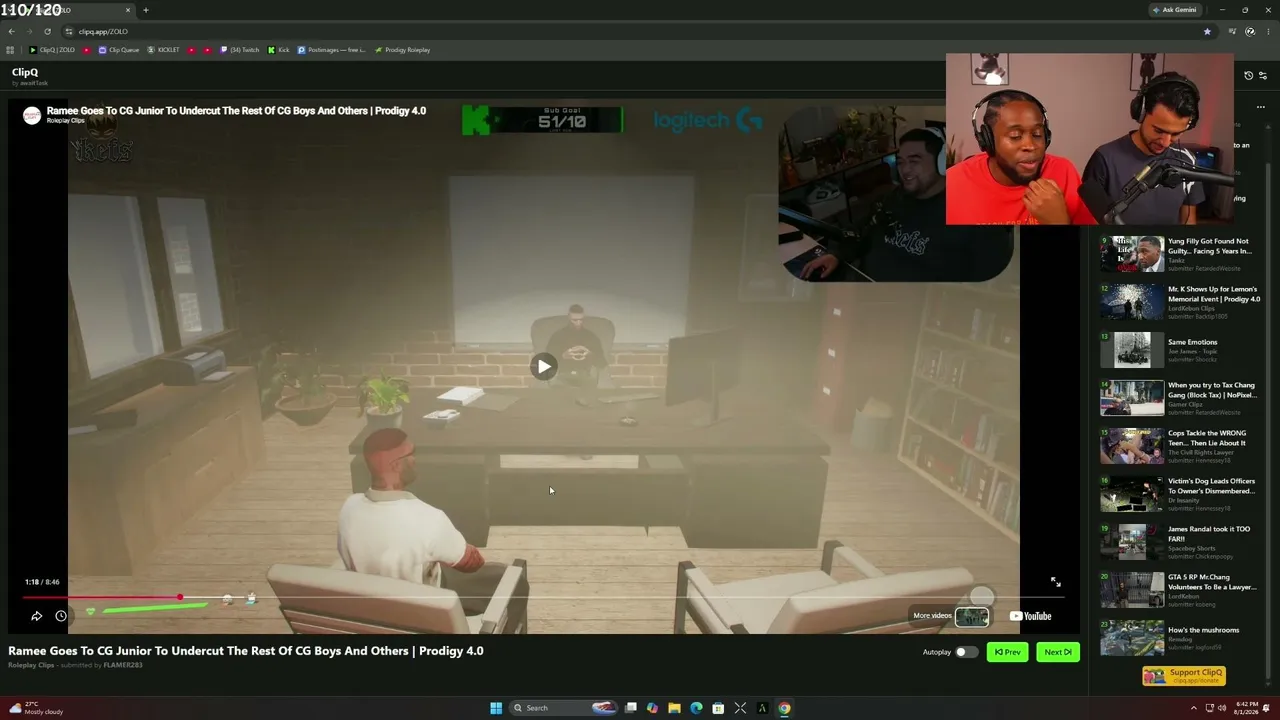Click the browser back arrow
This screenshot has width=1280, height=720.
pos(11,31)
